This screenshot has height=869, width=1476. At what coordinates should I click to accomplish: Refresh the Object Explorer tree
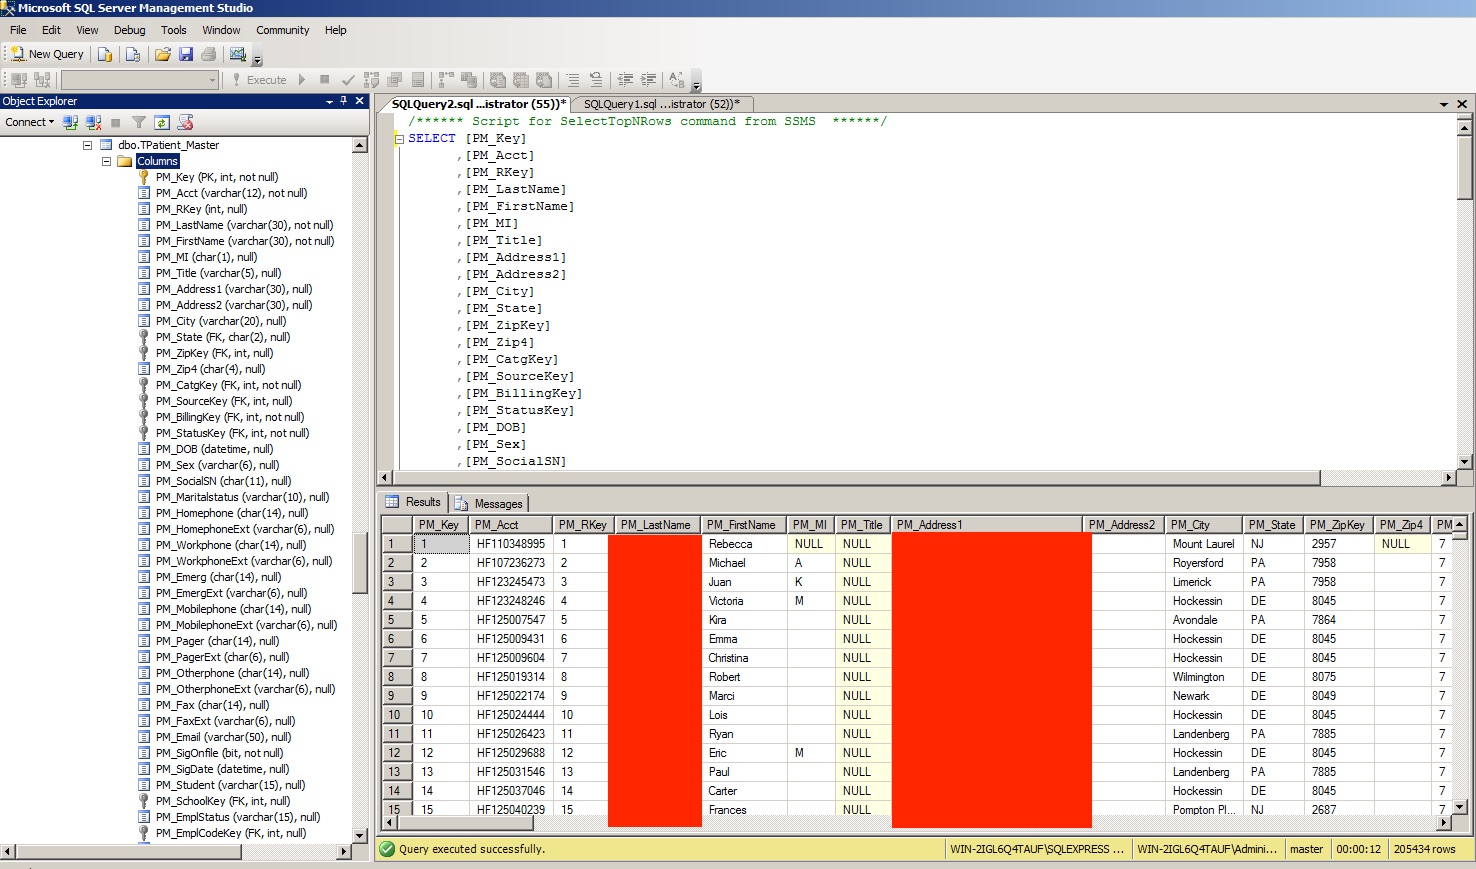click(162, 122)
